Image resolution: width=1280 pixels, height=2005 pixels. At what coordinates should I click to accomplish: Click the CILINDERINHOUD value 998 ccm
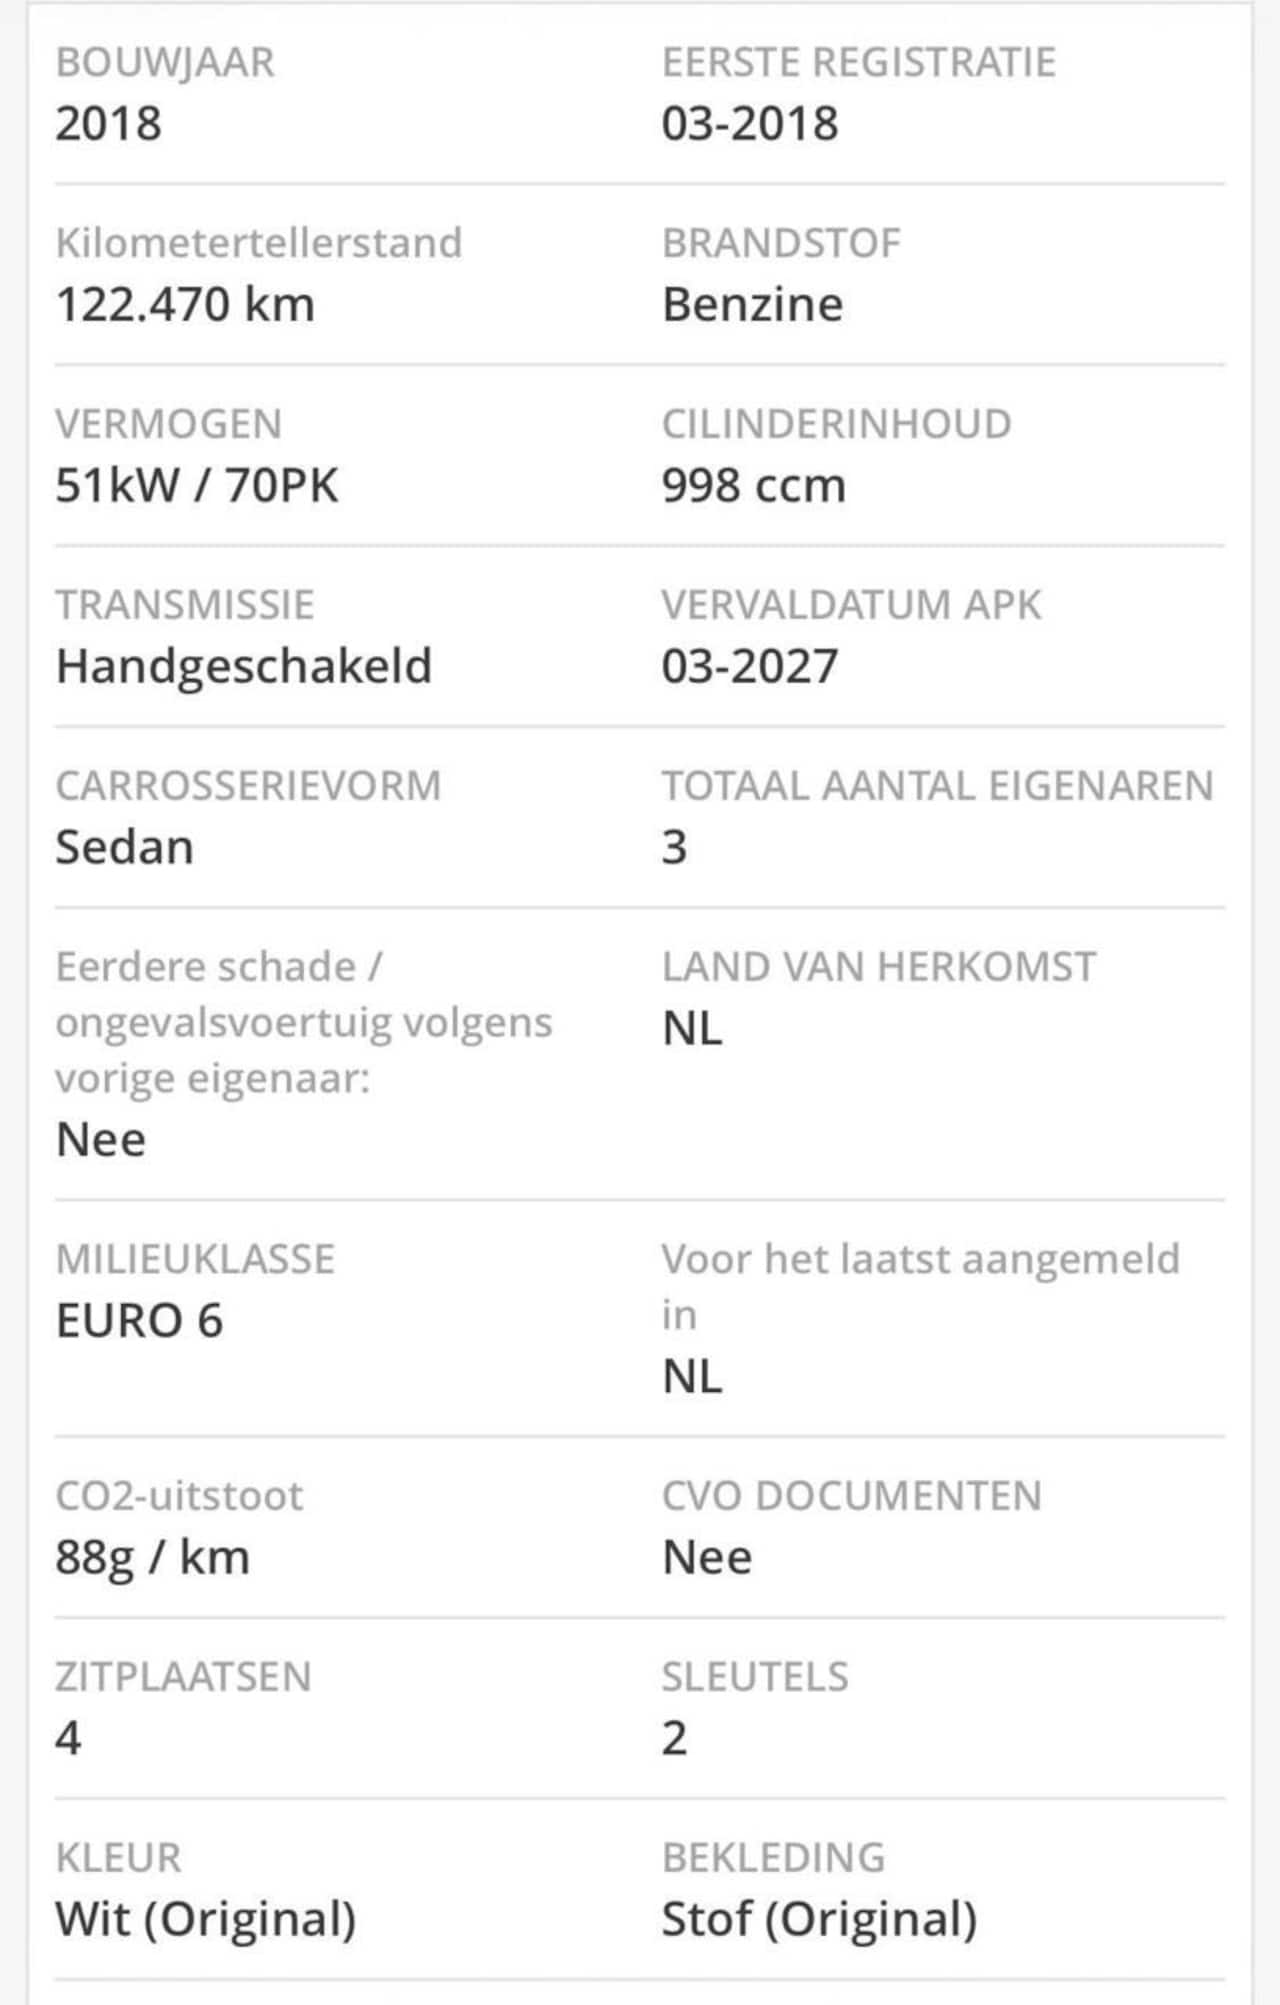[753, 486]
